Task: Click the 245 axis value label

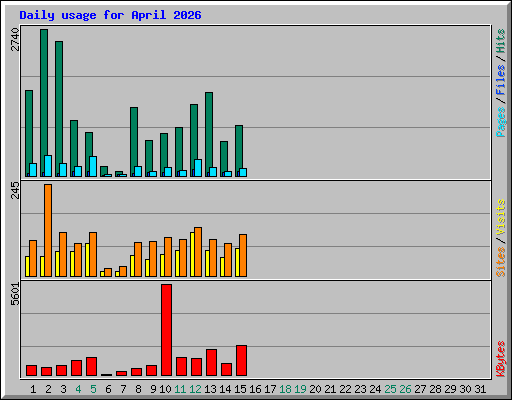Action: pyautogui.click(x=15, y=190)
